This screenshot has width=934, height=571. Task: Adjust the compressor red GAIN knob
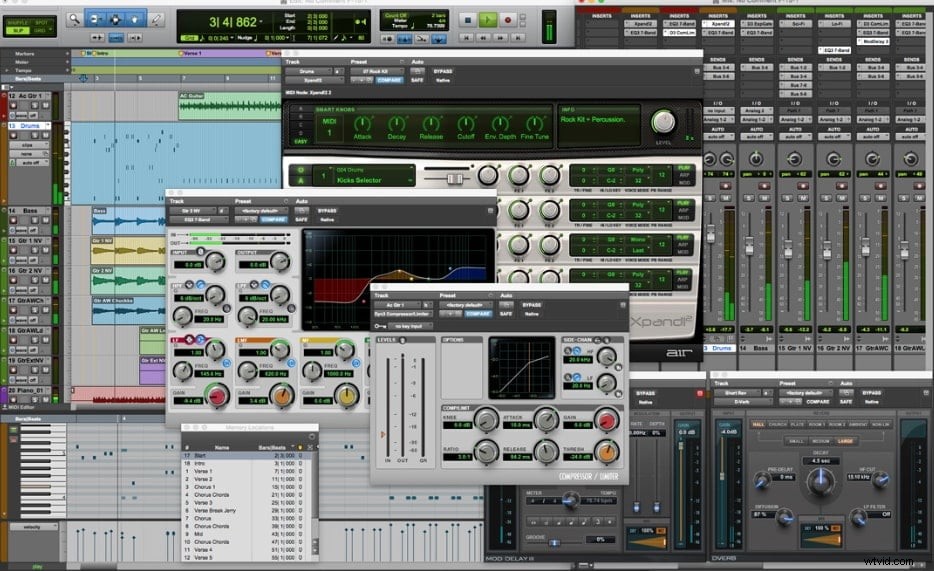tap(606, 420)
